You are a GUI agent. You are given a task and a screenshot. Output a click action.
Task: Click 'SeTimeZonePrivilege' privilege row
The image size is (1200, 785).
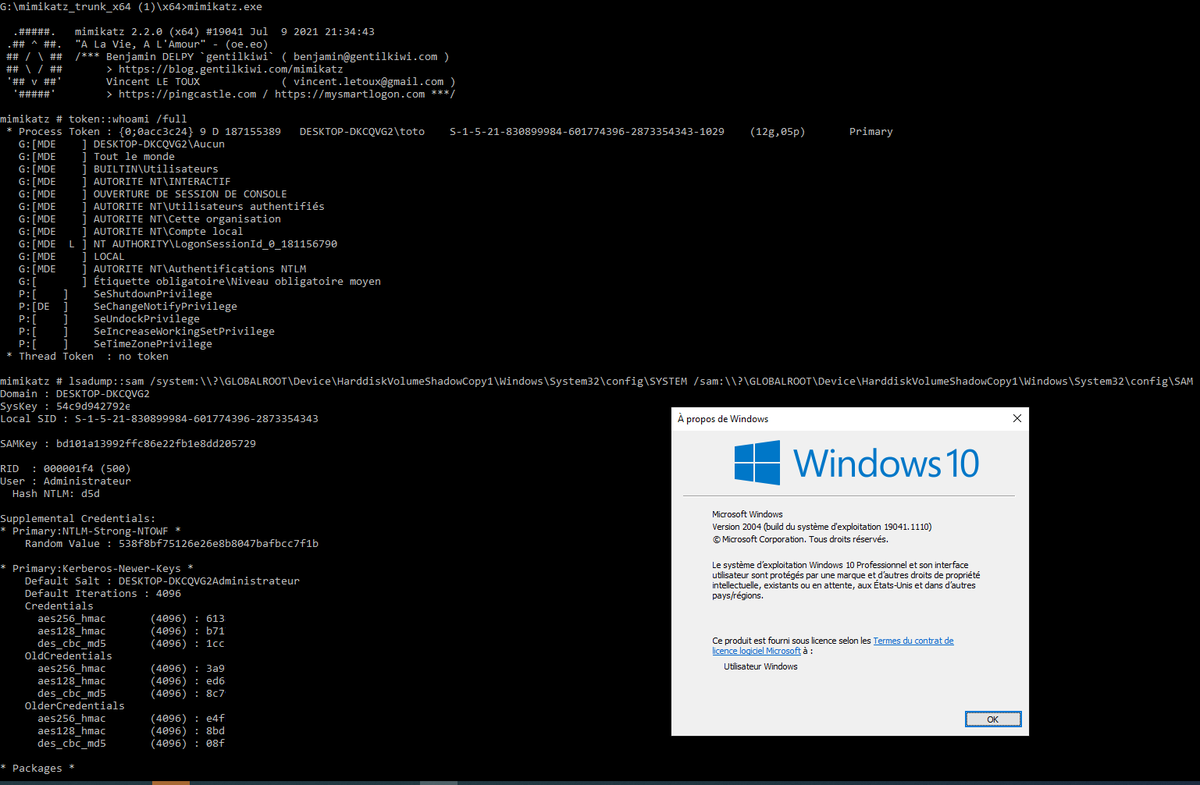116,344
